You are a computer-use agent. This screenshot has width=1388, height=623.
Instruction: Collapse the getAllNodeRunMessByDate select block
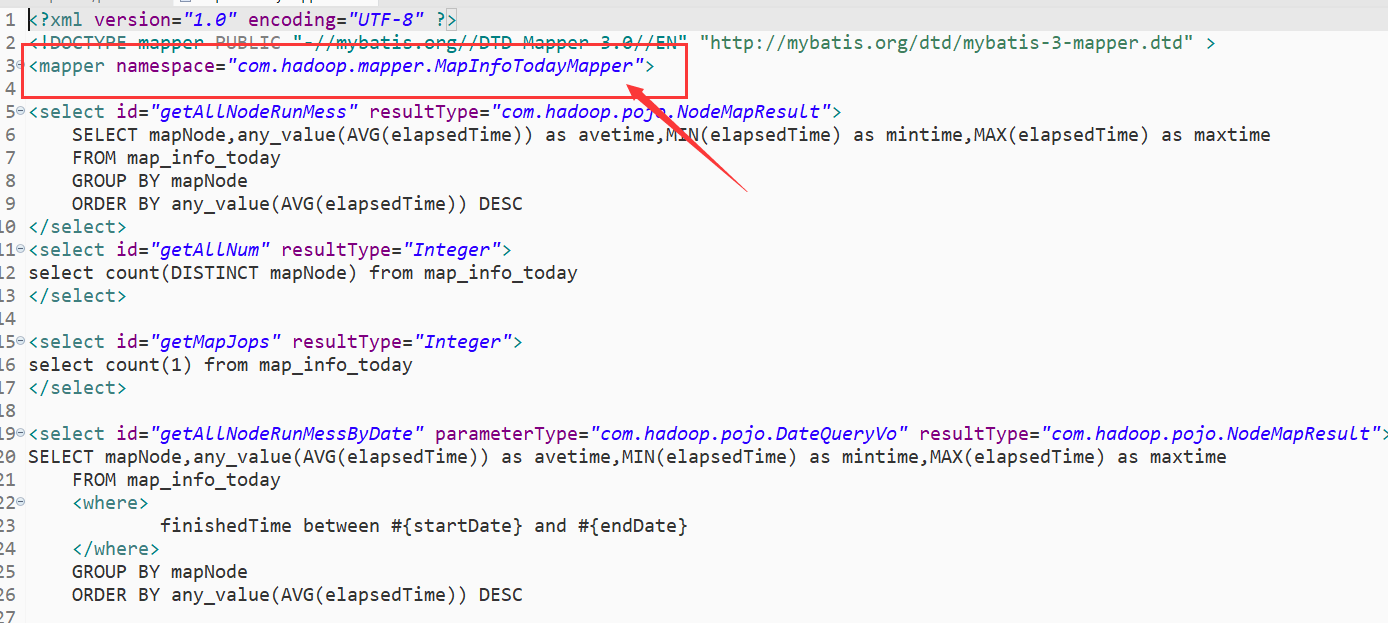22,434
